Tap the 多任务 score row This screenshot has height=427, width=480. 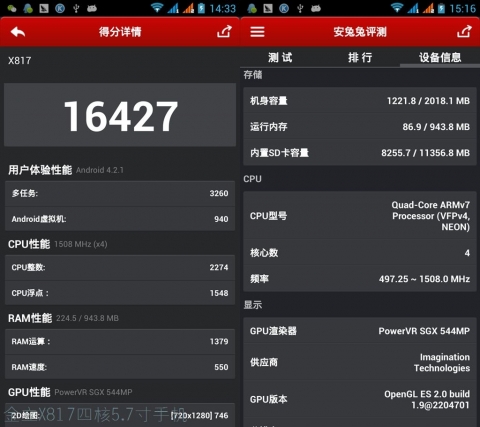(x=120, y=193)
